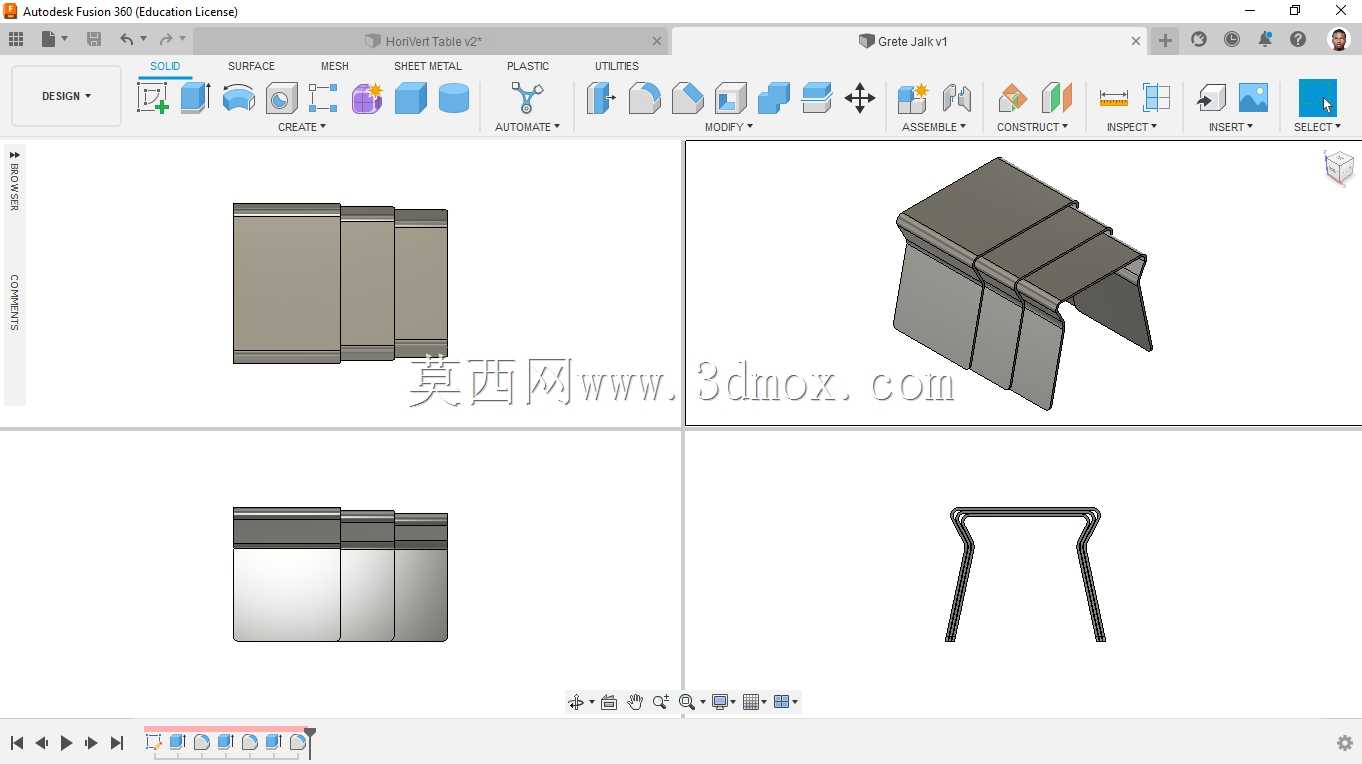This screenshot has height=764, width=1362.
Task: Open the COMMENTS panel
Action: coord(14,302)
